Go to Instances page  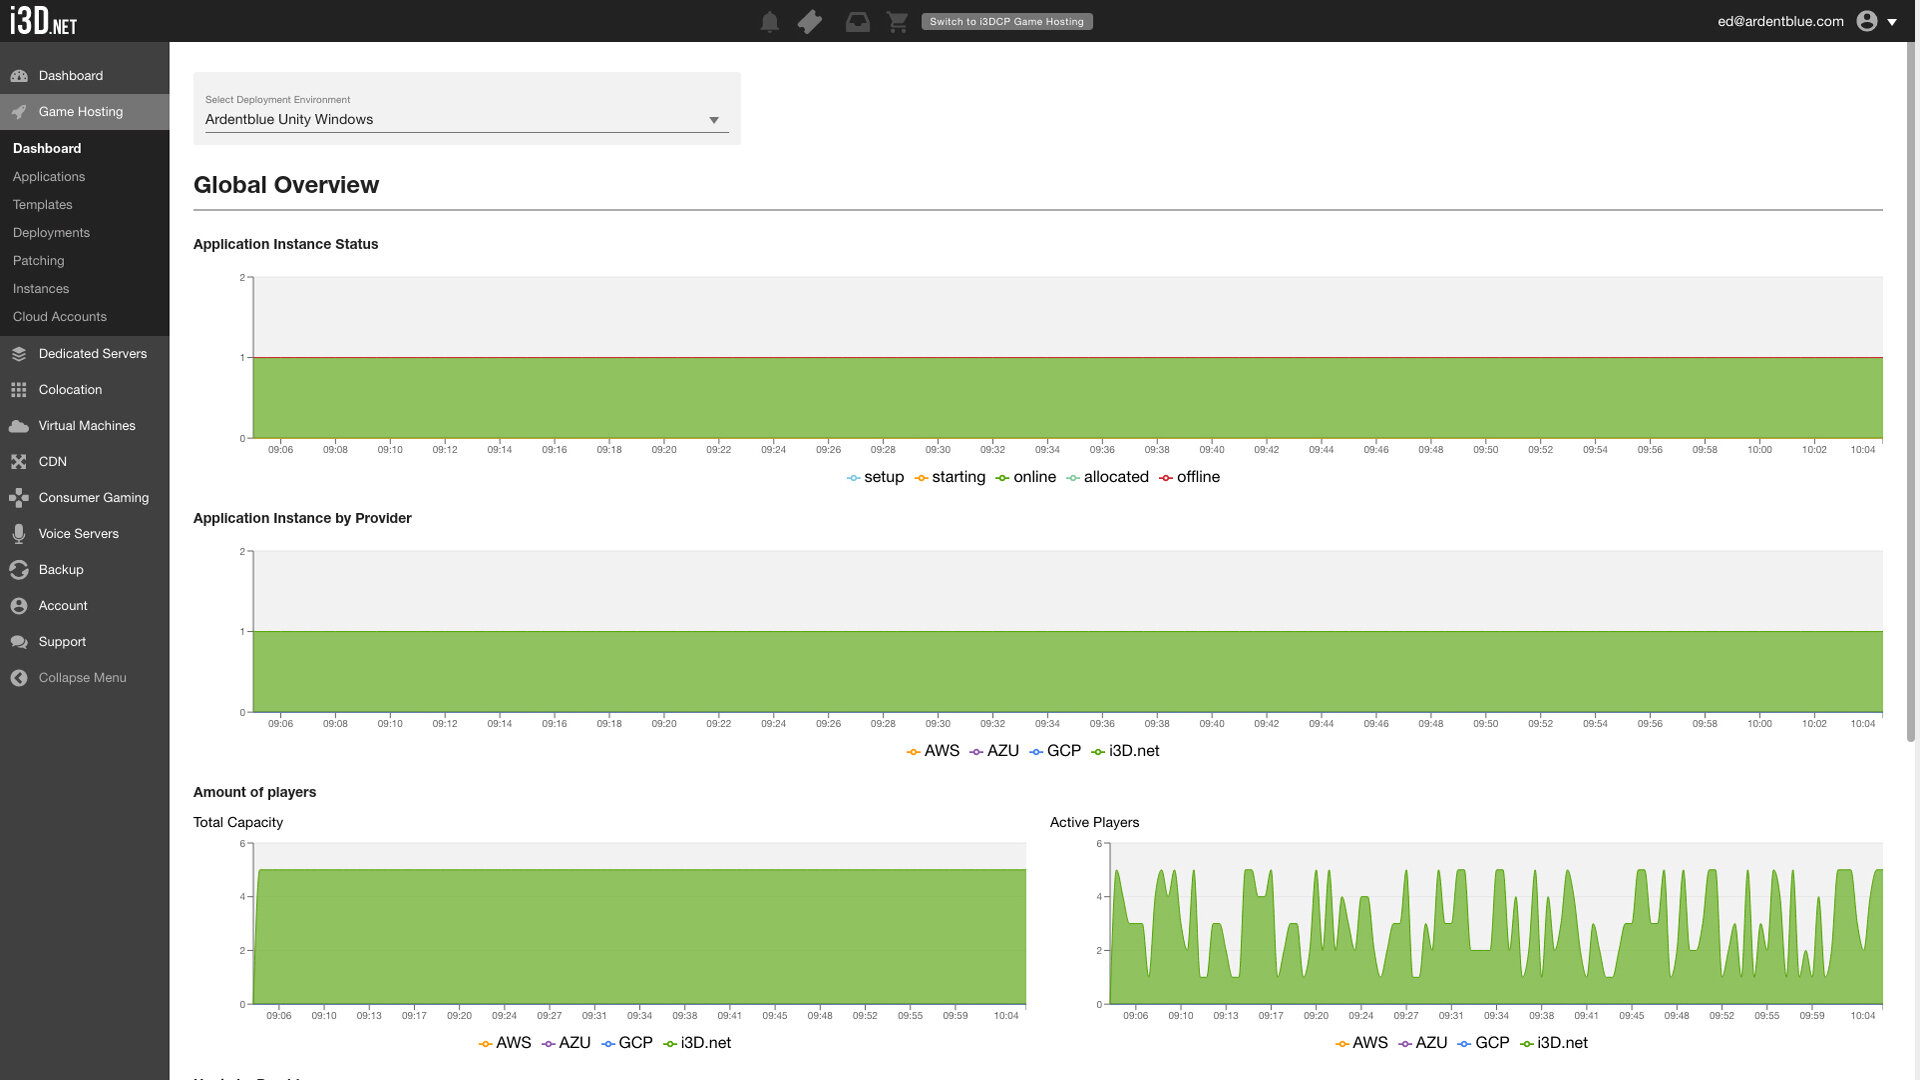tap(41, 288)
